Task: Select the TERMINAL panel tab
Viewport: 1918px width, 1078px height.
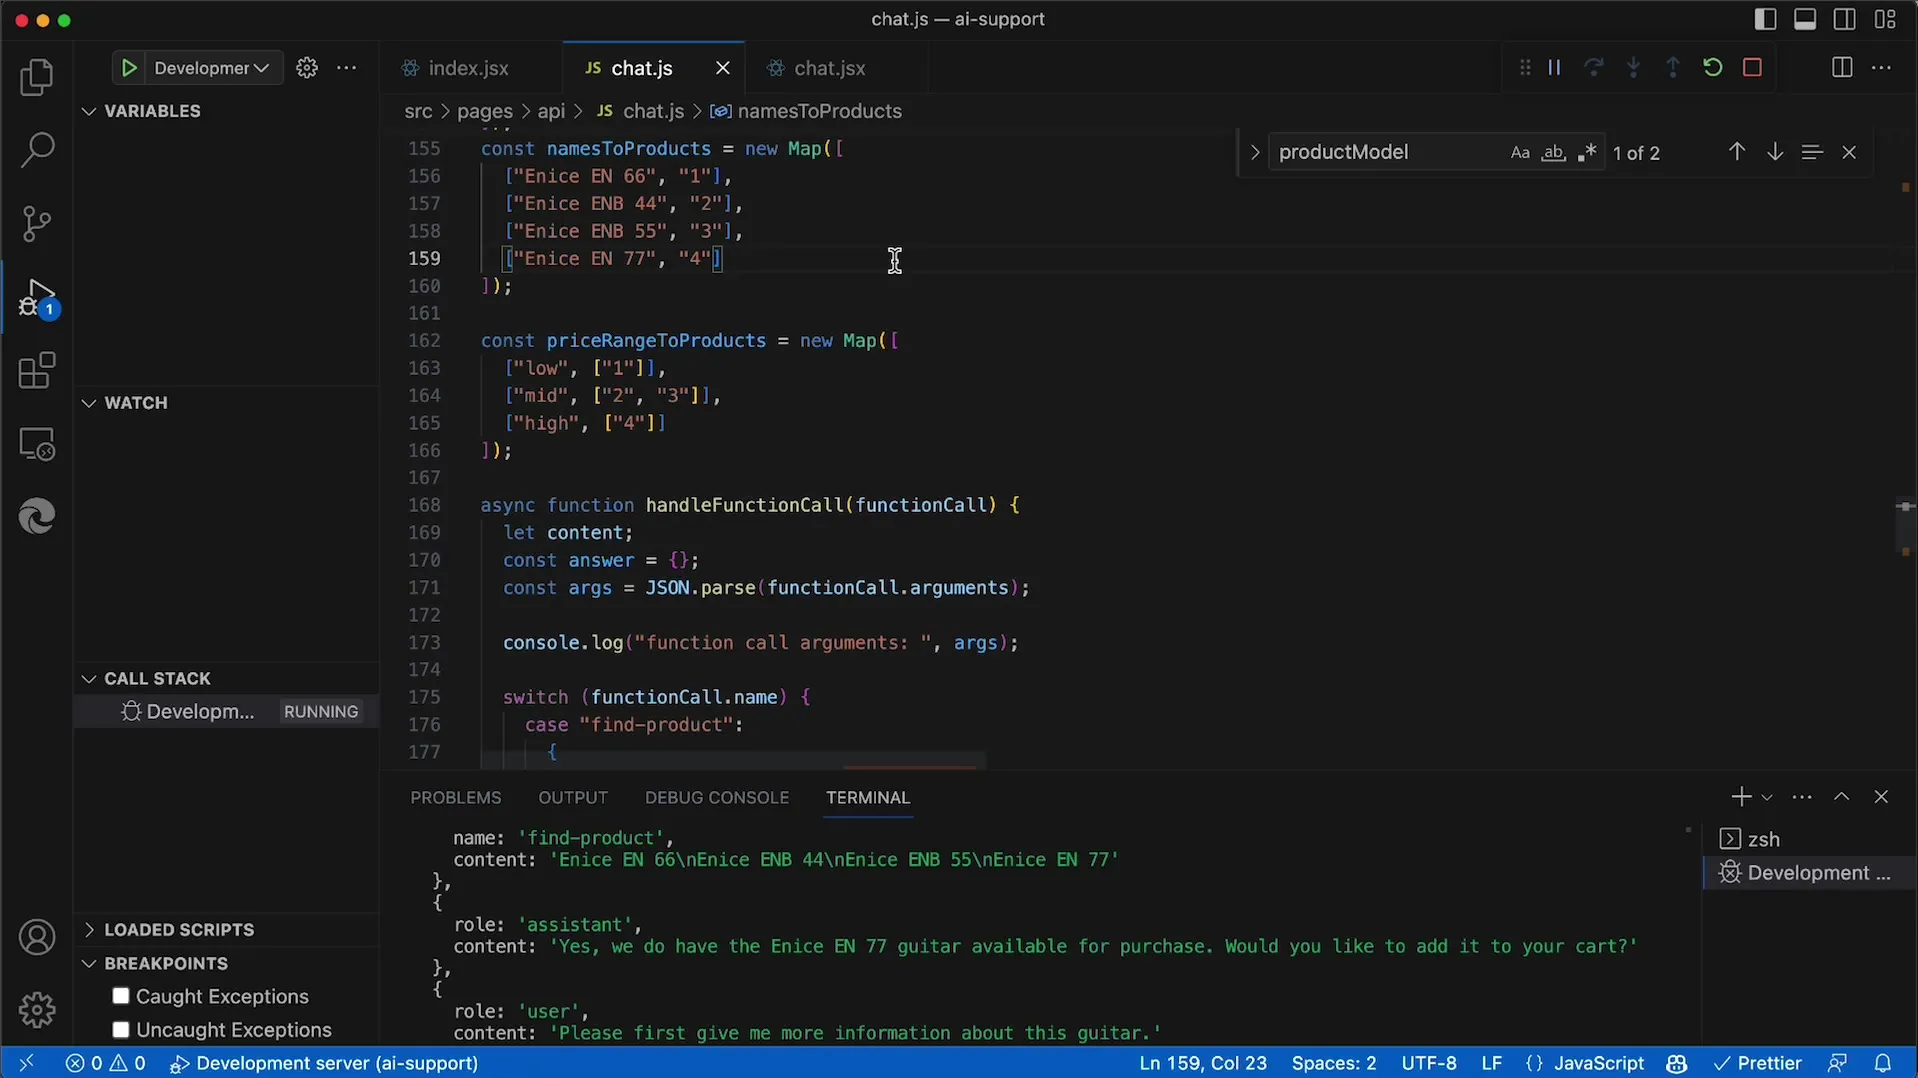Action: point(868,798)
